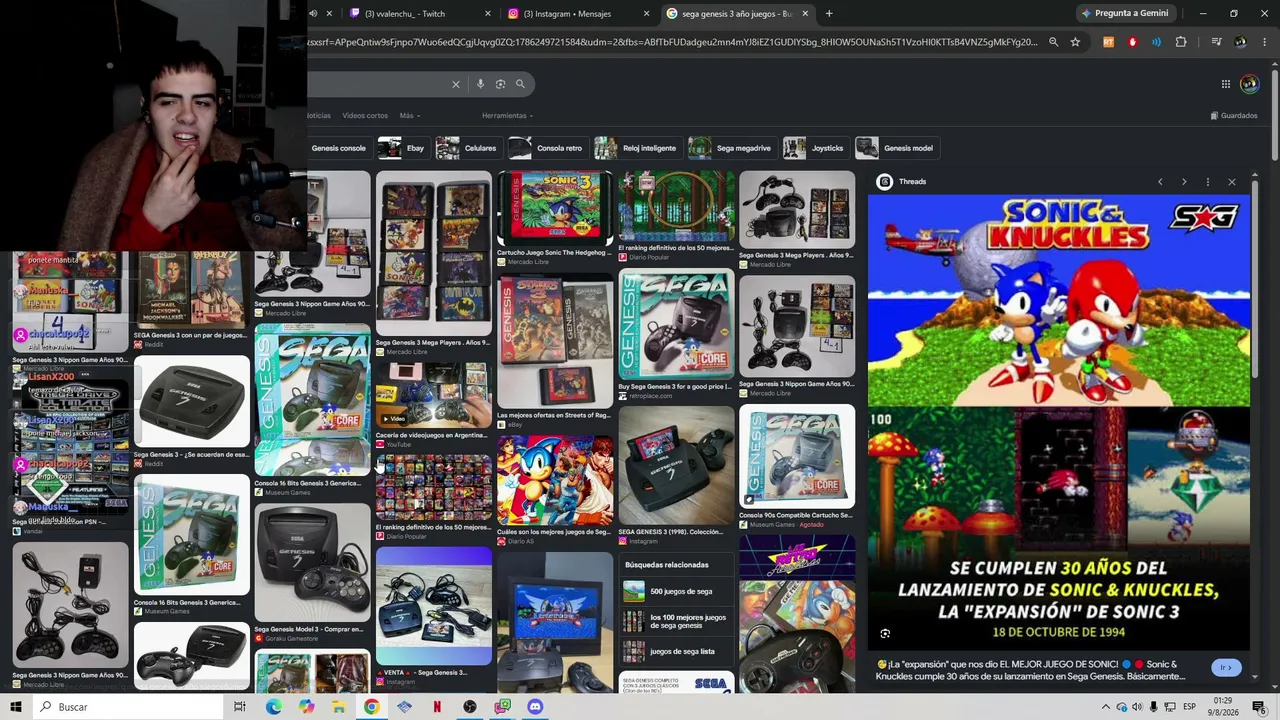Click Pregunta a Gemini button

[x=1125, y=14]
